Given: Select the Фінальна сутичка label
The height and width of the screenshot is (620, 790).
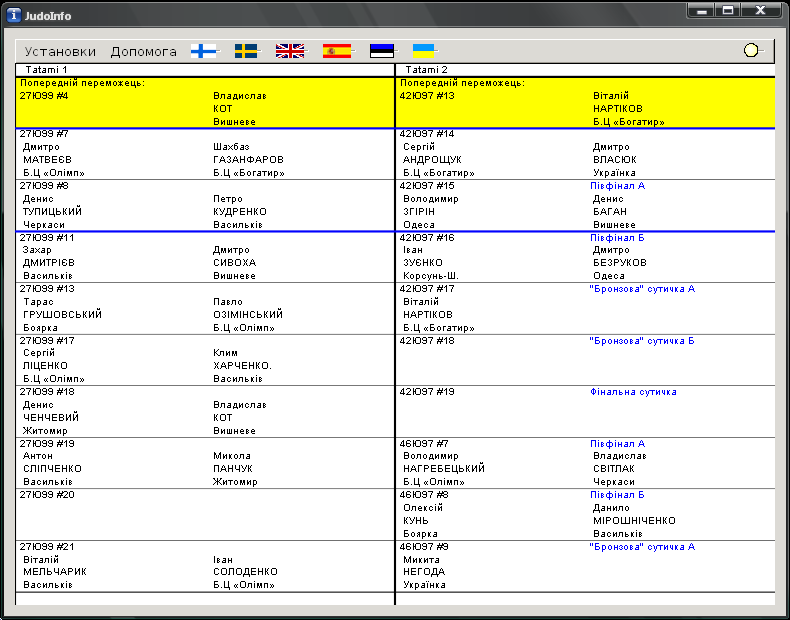Looking at the screenshot, I should [633, 392].
